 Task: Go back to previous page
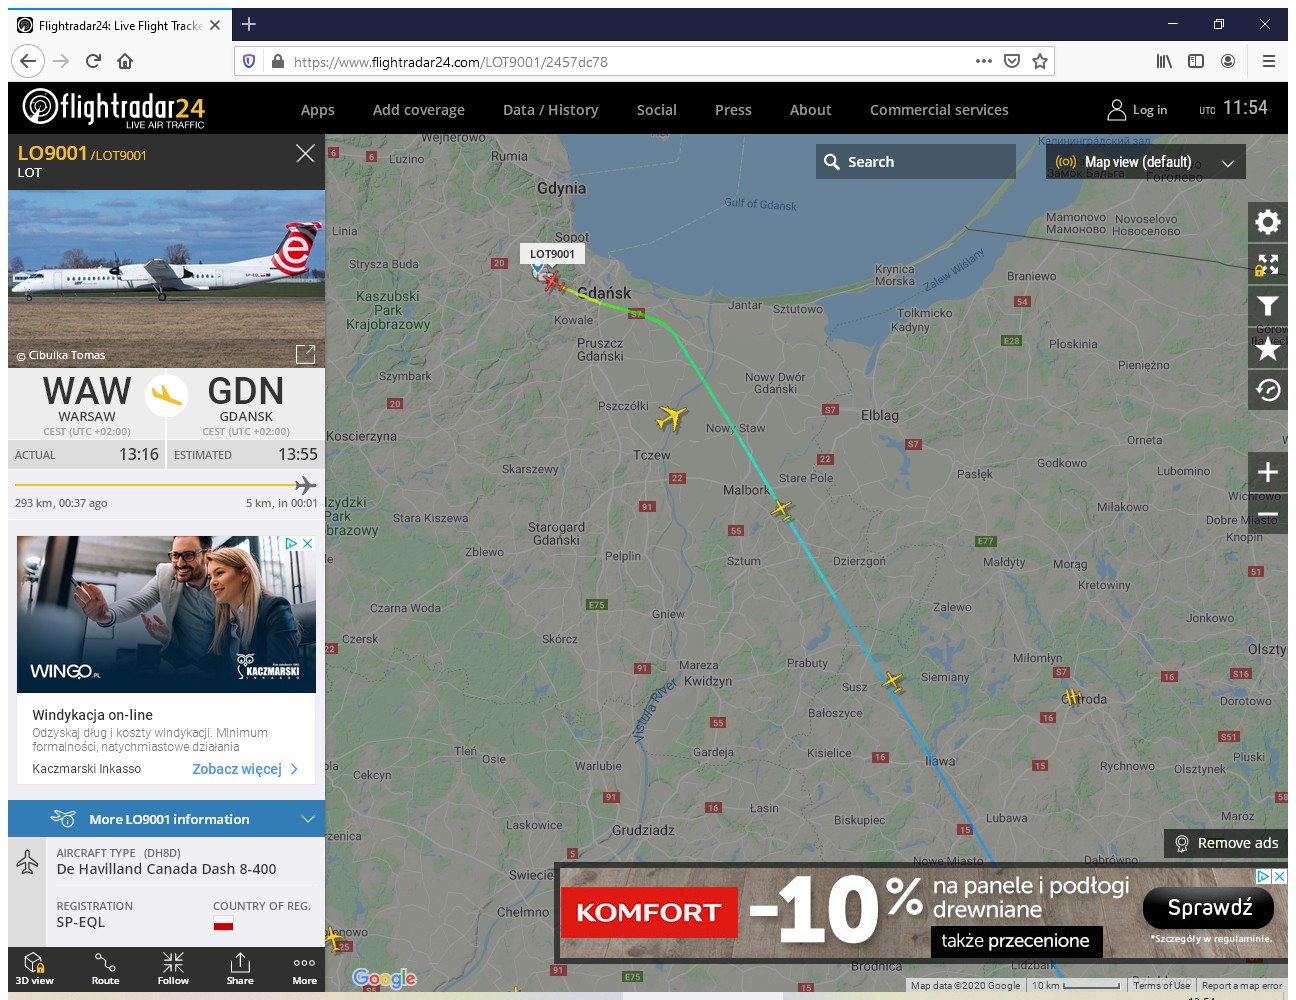click(x=28, y=61)
